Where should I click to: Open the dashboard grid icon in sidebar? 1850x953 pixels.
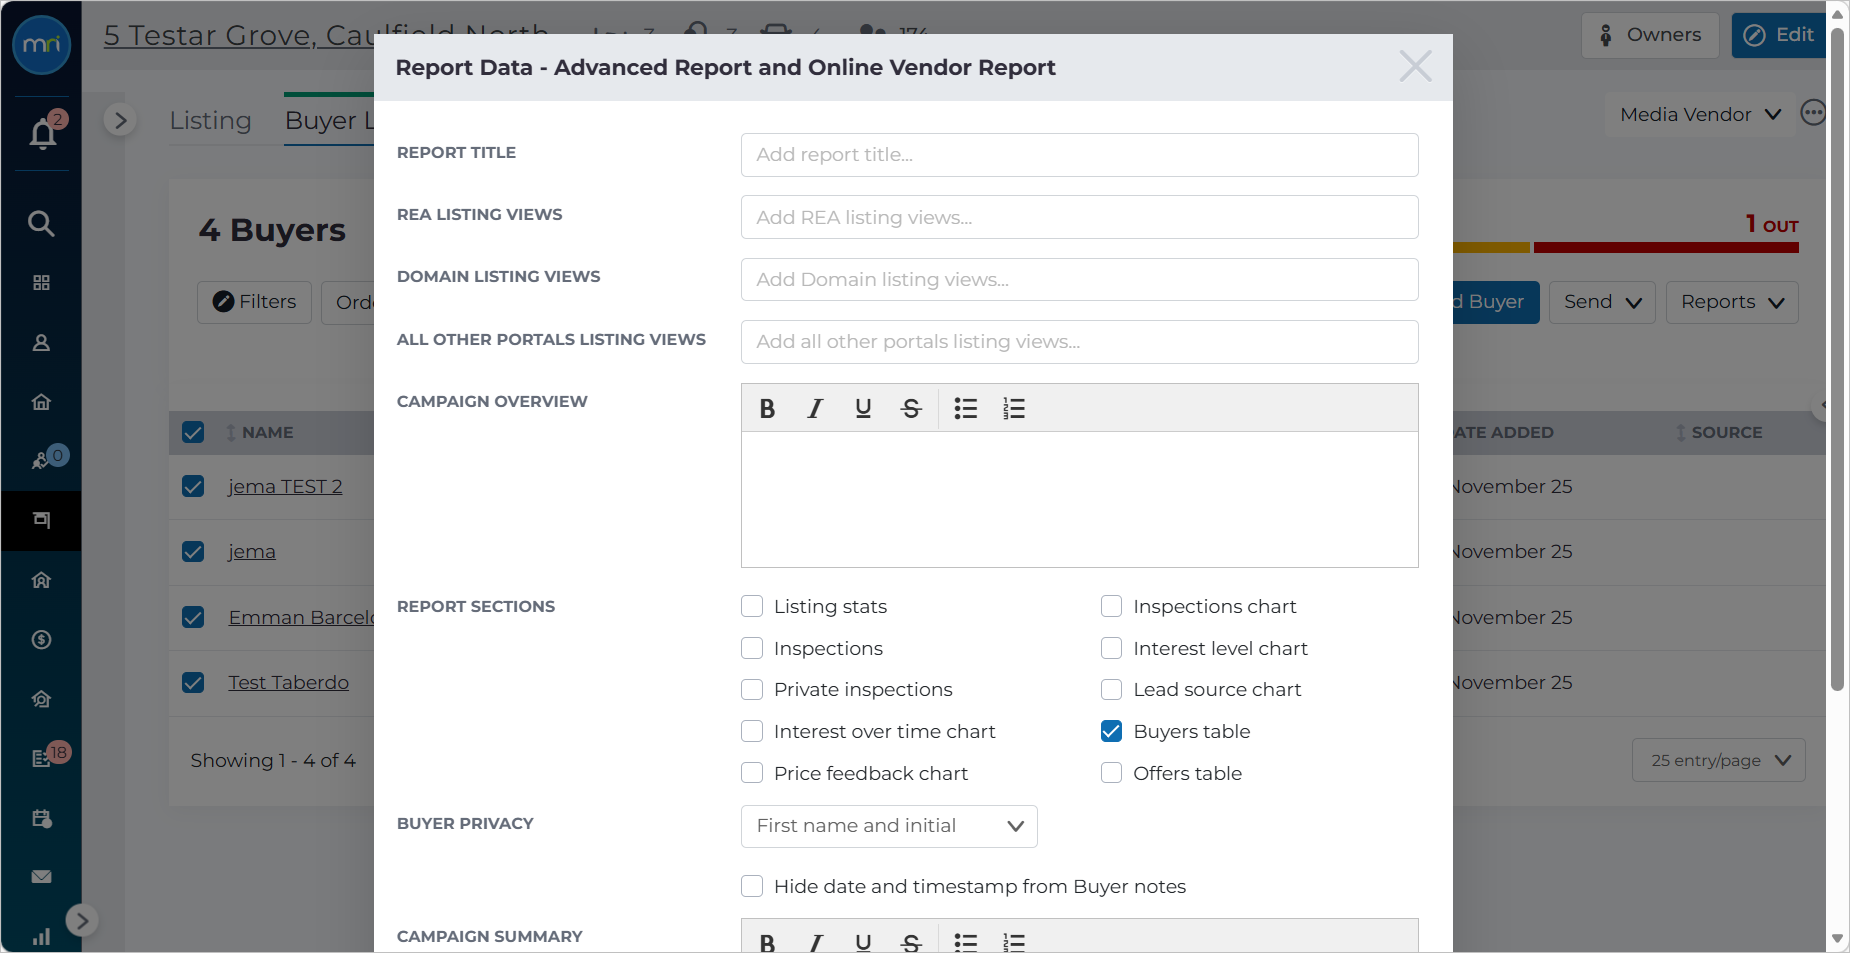(x=41, y=283)
